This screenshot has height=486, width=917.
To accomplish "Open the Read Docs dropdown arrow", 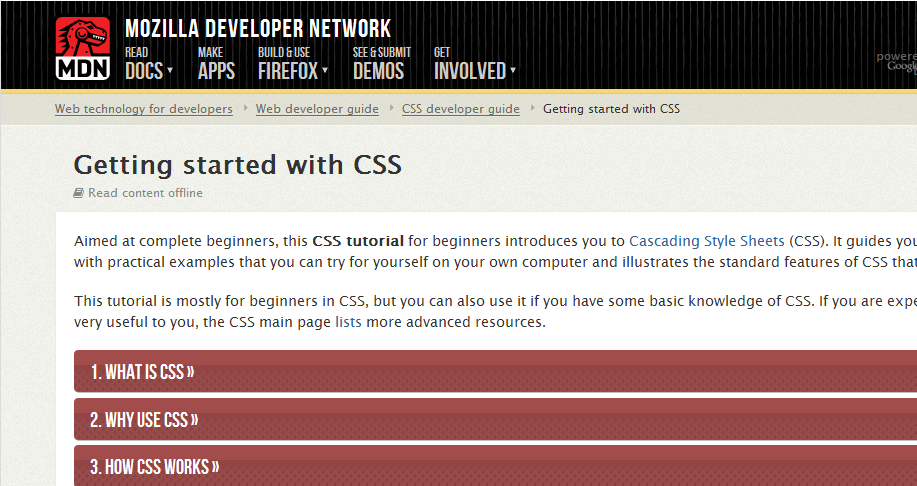I will pyautogui.click(x=170, y=71).
